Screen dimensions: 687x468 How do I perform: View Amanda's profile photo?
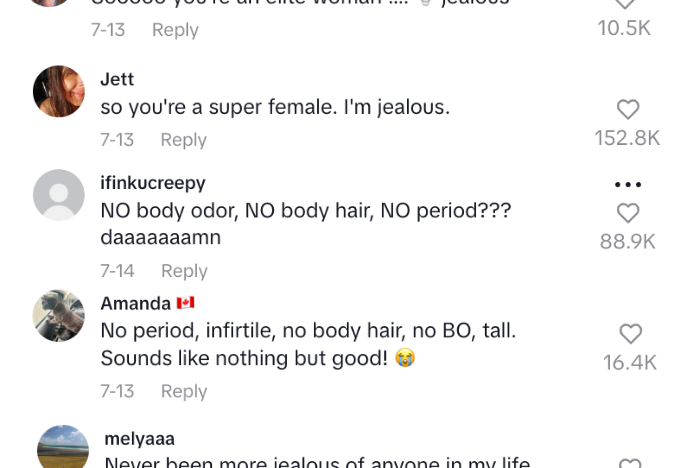[x=59, y=316]
